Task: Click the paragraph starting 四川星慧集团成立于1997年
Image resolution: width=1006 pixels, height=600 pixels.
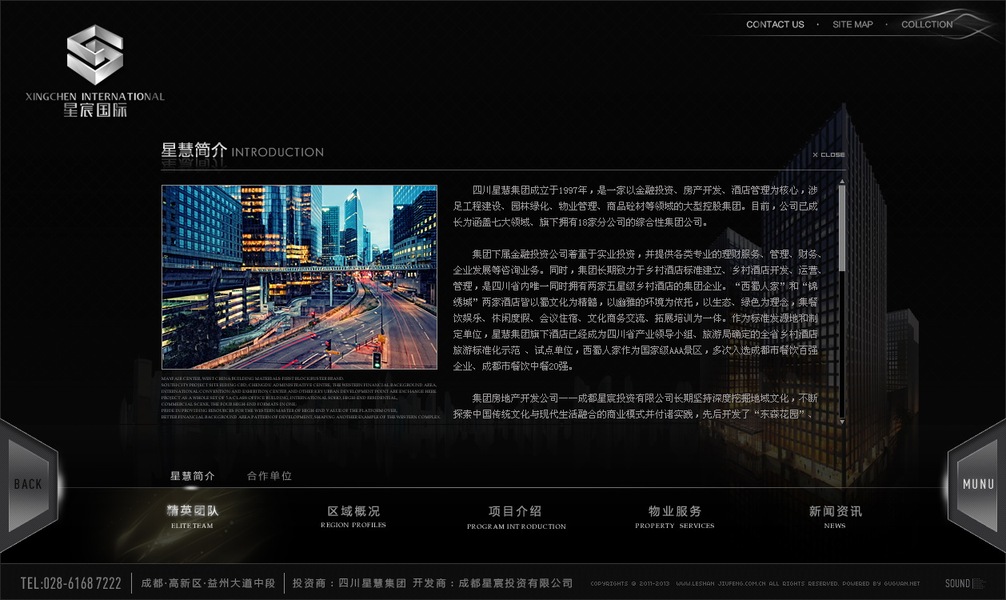Action: point(635,206)
